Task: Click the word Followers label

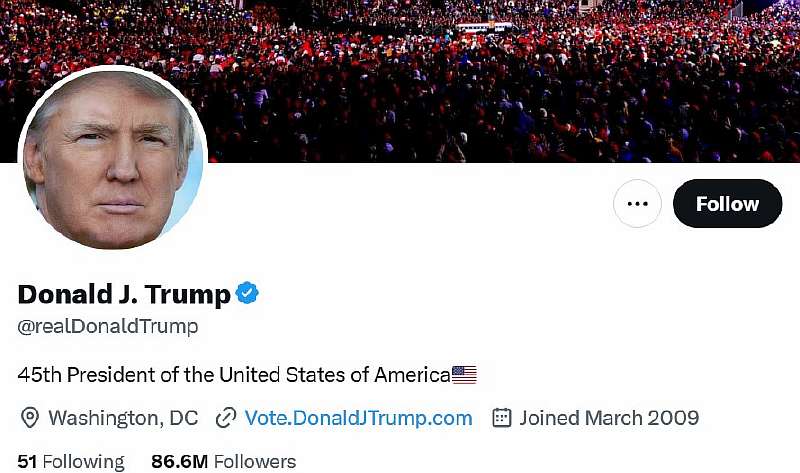Action: pyautogui.click(x=255, y=461)
